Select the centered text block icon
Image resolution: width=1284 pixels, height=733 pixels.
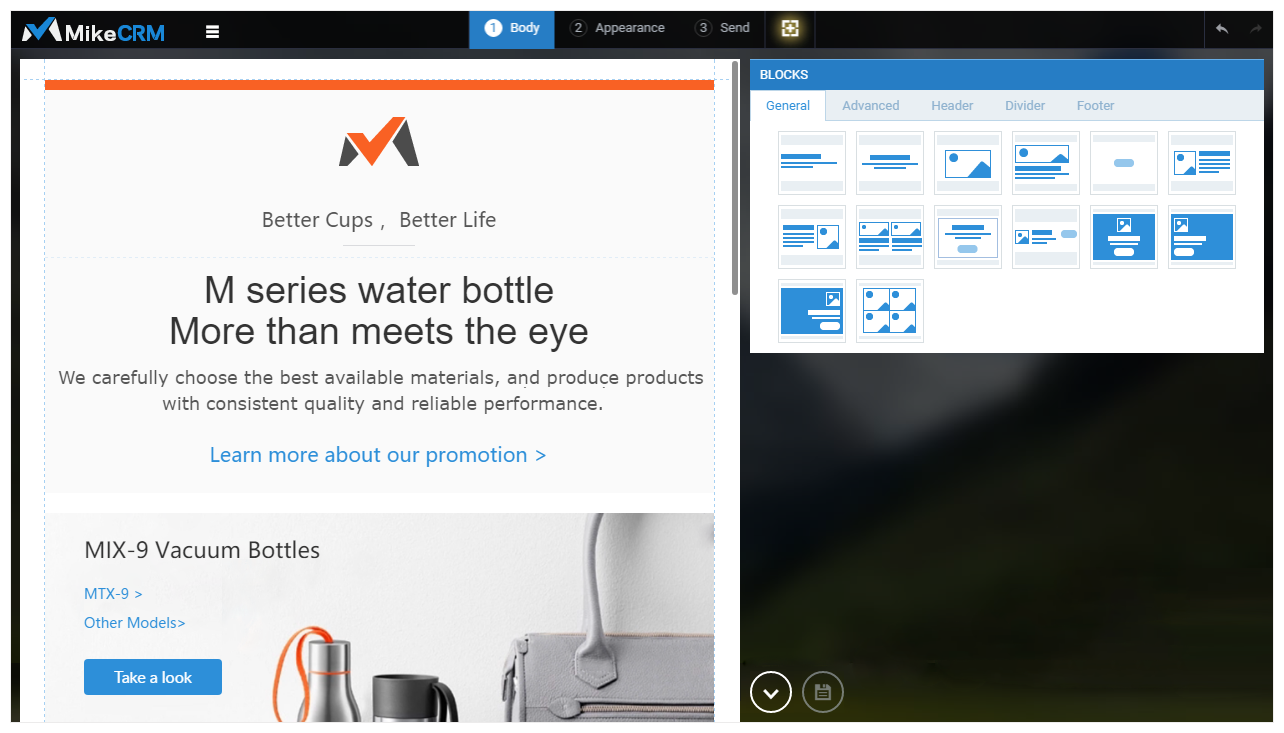(890, 163)
